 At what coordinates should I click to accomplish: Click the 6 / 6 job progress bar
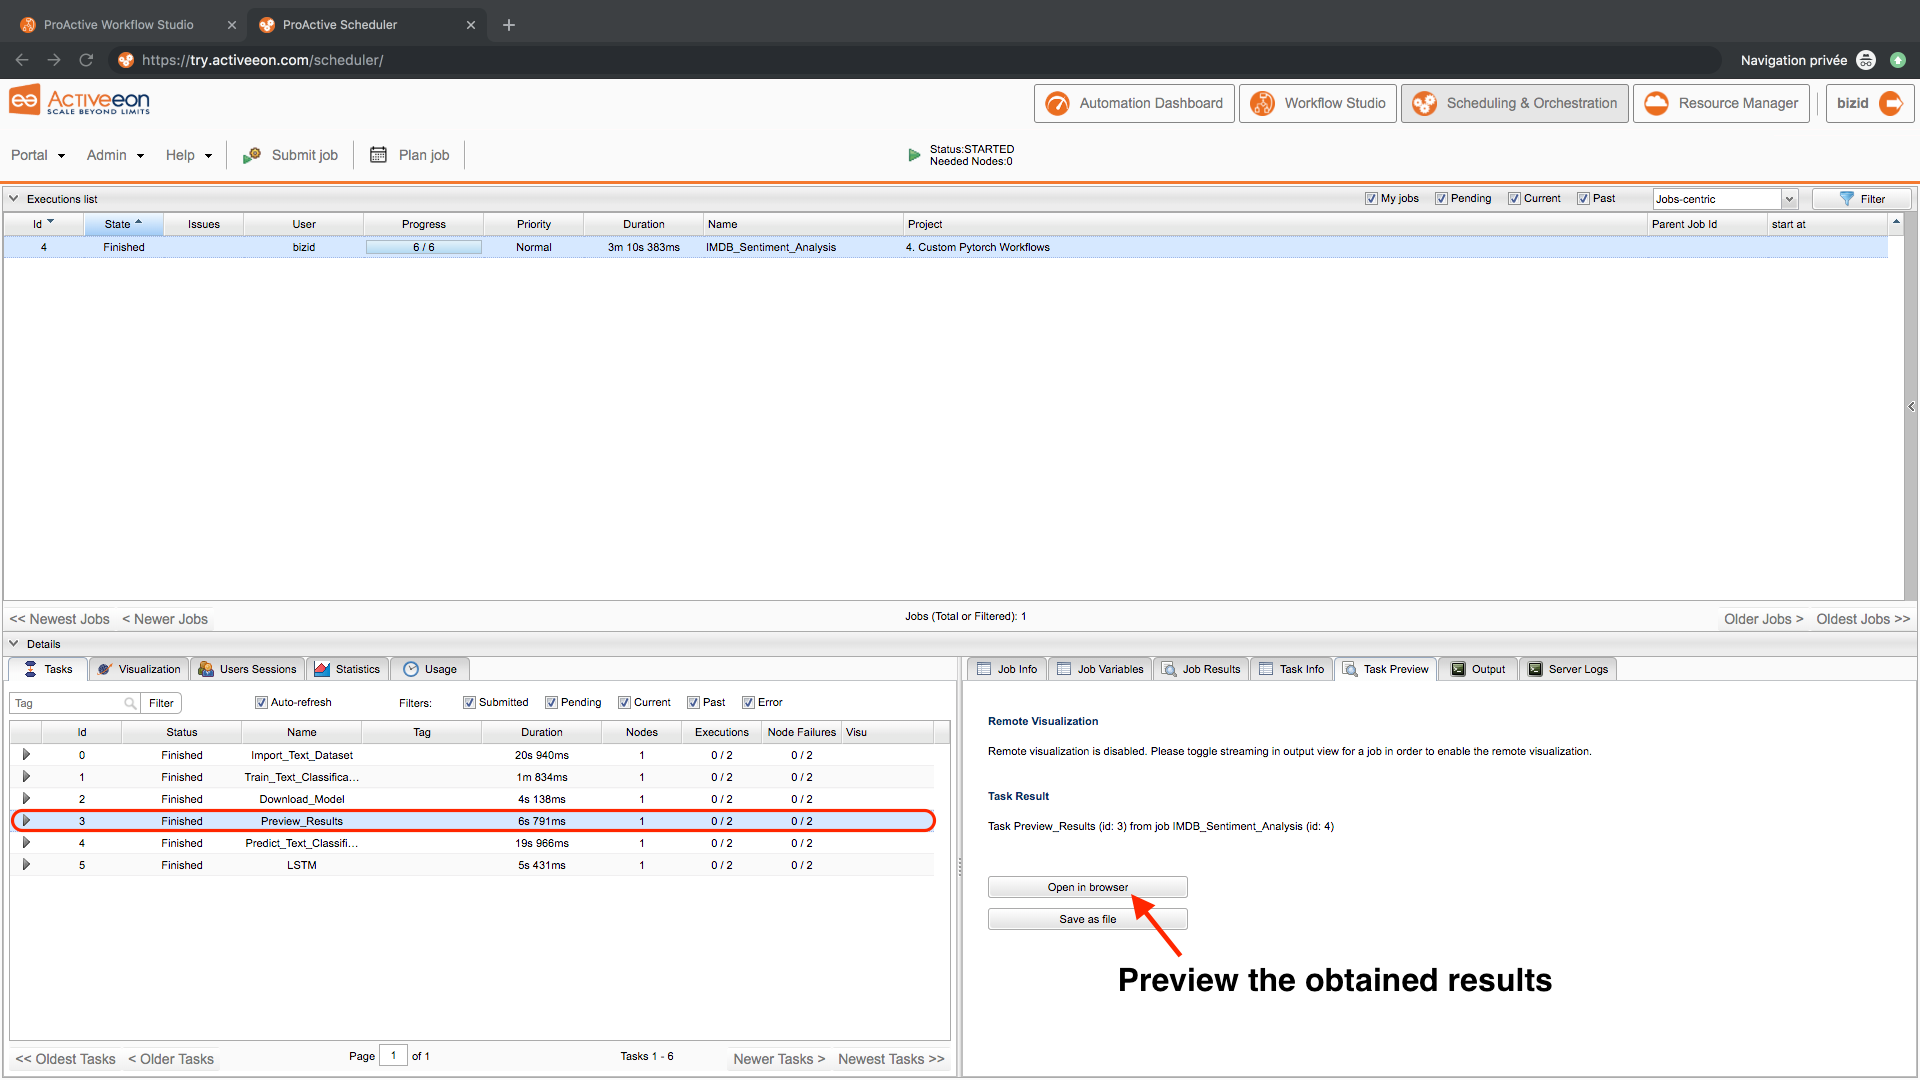click(x=424, y=247)
